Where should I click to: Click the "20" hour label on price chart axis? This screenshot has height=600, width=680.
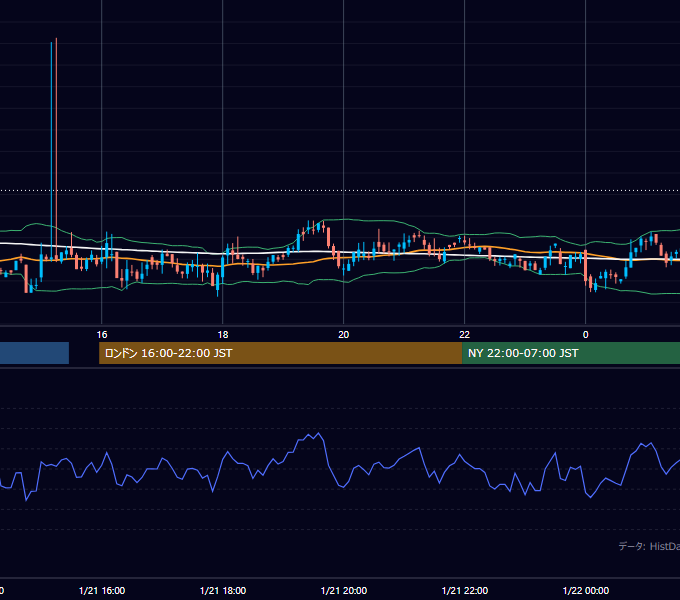[343, 335]
